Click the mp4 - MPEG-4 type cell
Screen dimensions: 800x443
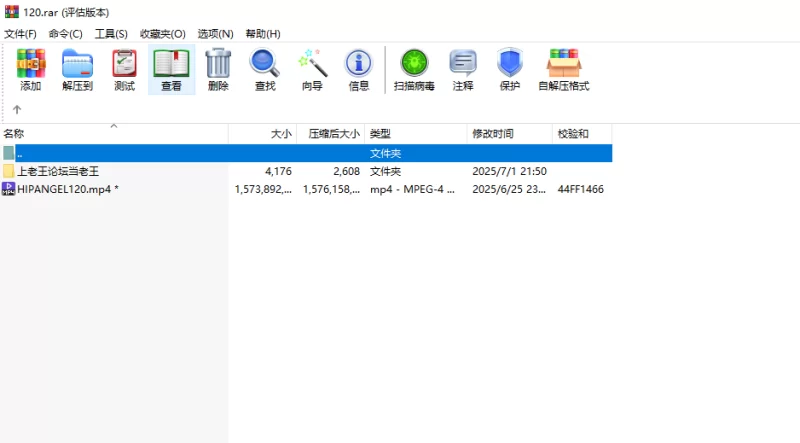coord(412,189)
